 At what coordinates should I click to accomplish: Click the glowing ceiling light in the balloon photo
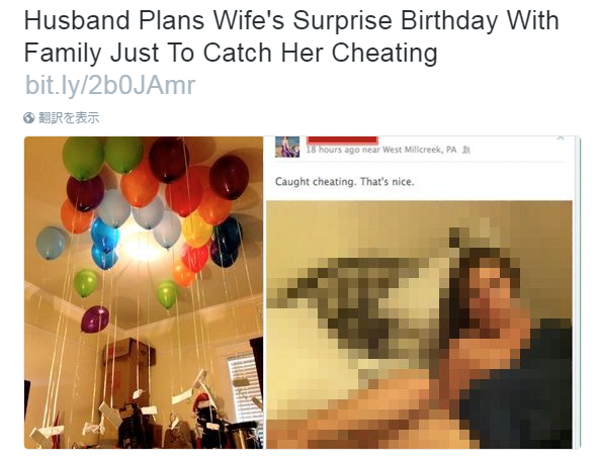tap(141, 246)
